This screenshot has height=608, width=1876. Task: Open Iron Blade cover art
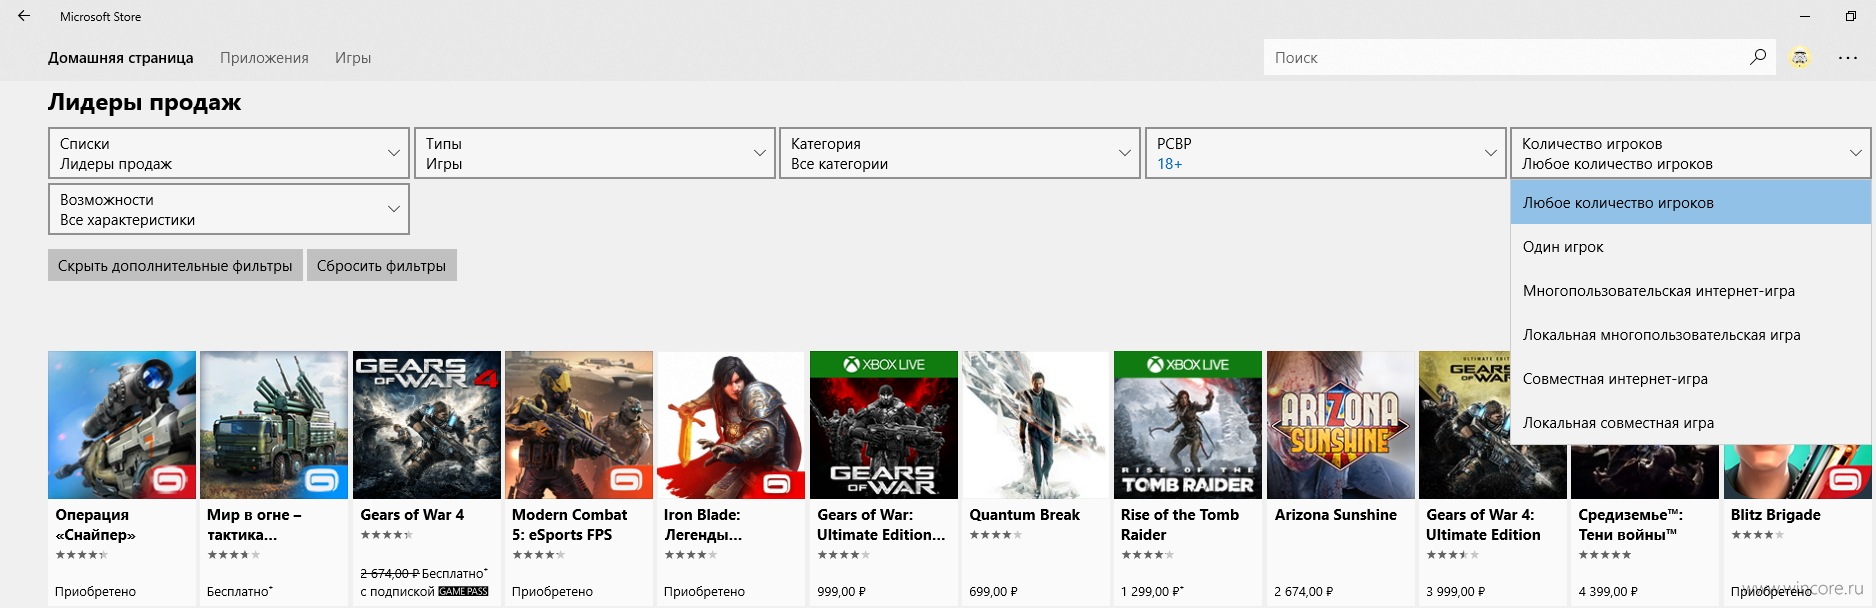(731, 425)
